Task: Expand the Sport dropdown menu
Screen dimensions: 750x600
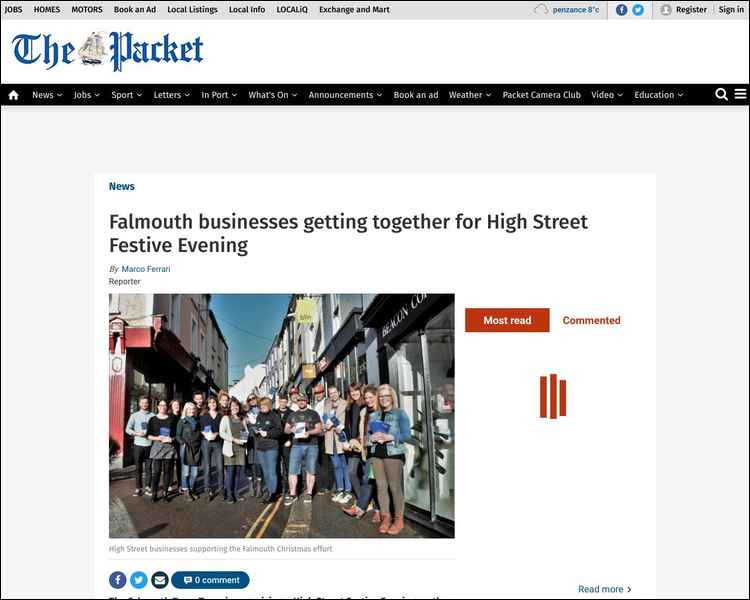Action: click(x=126, y=95)
